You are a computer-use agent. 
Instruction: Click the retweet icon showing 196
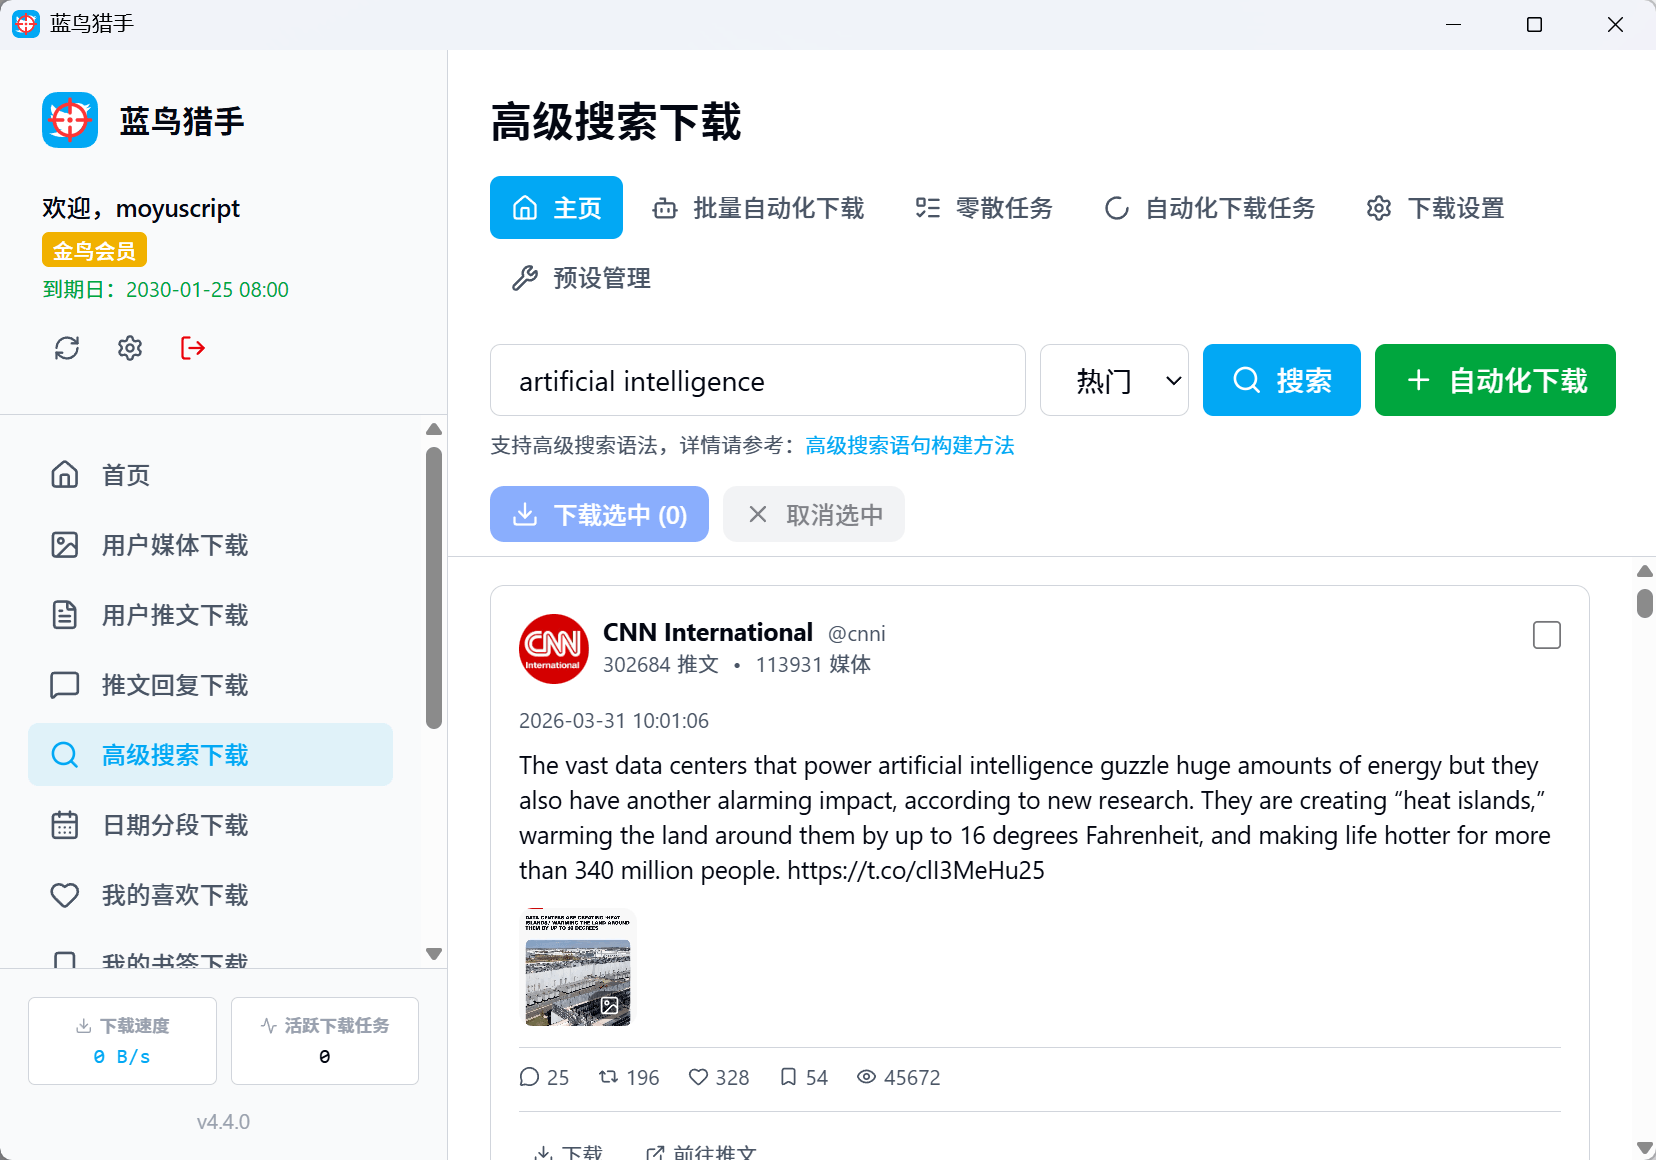pyautogui.click(x=608, y=1077)
